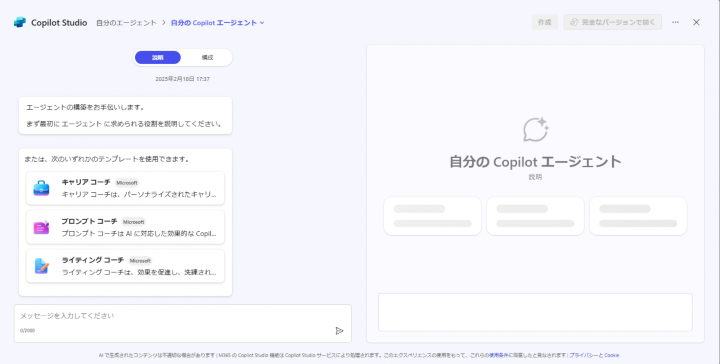Click the Microsoft badge beside プロンプト コーチ
The image size is (720, 364).
[134, 222]
